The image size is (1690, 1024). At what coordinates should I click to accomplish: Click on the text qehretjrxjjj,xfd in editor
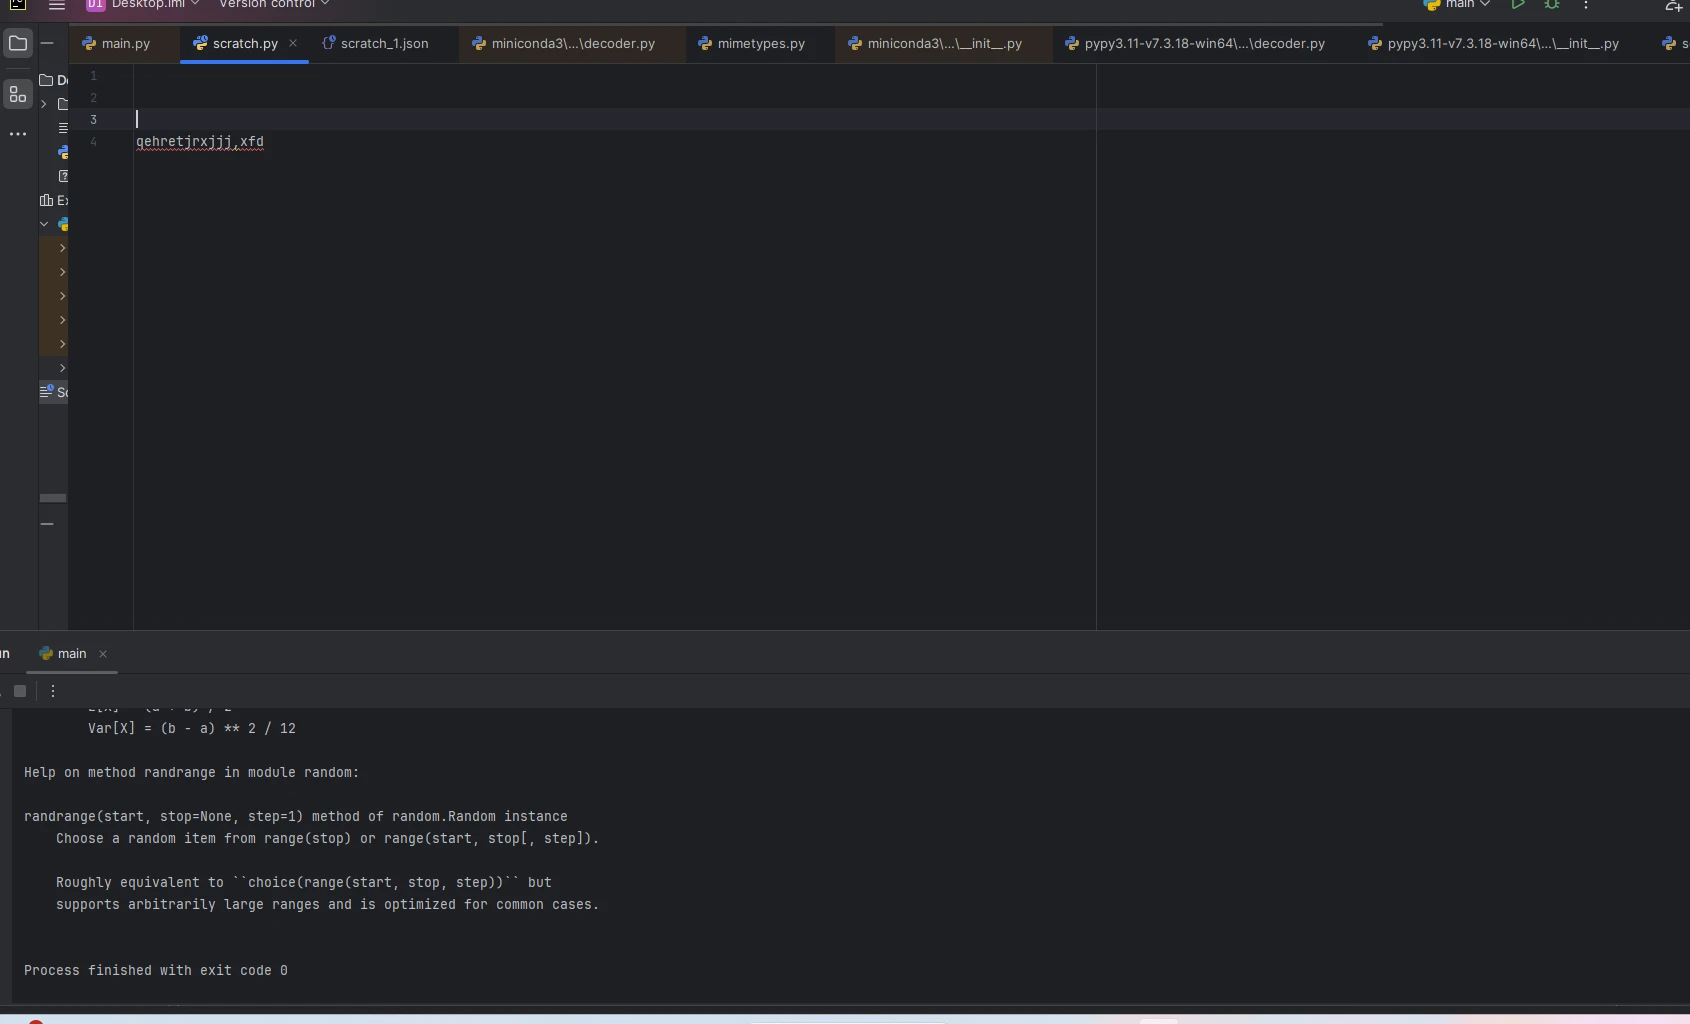[x=200, y=142]
